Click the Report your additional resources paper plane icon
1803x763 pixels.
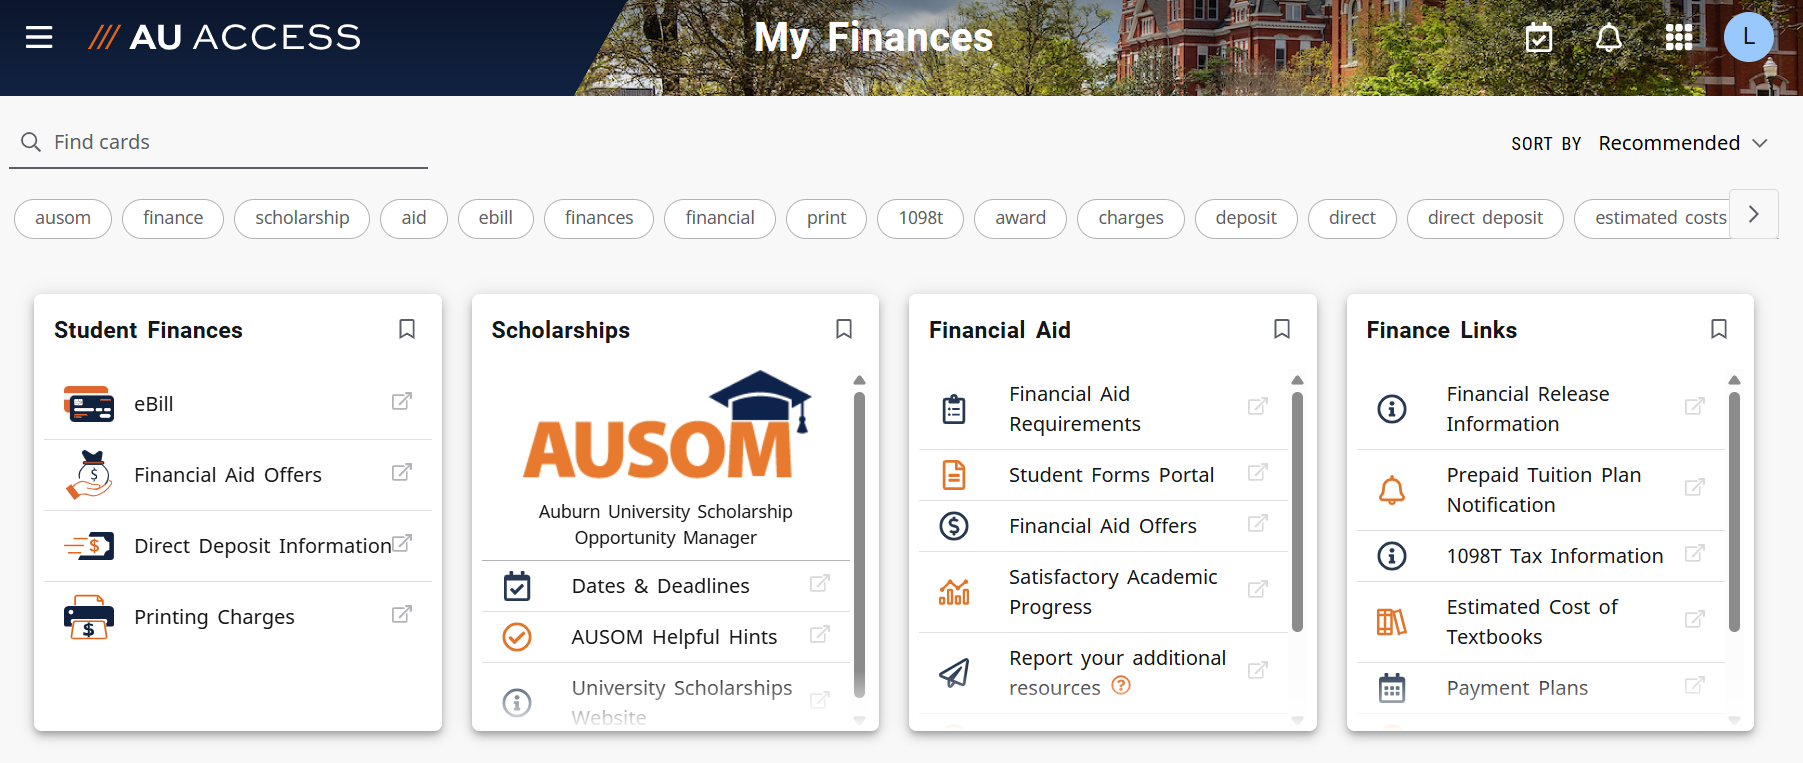coord(955,672)
